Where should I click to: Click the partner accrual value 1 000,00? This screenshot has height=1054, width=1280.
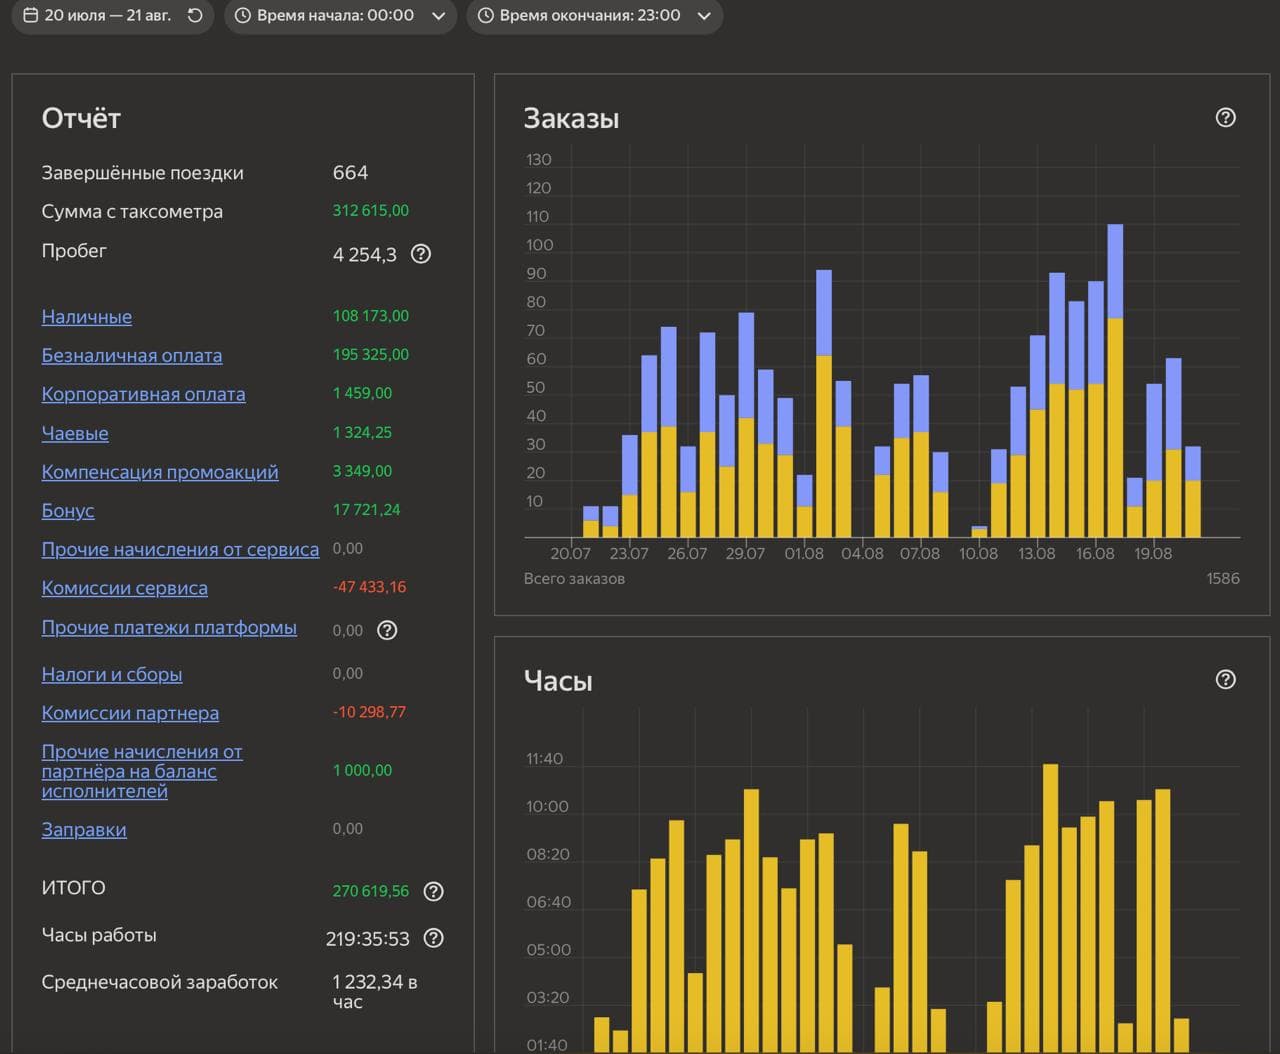(x=362, y=771)
